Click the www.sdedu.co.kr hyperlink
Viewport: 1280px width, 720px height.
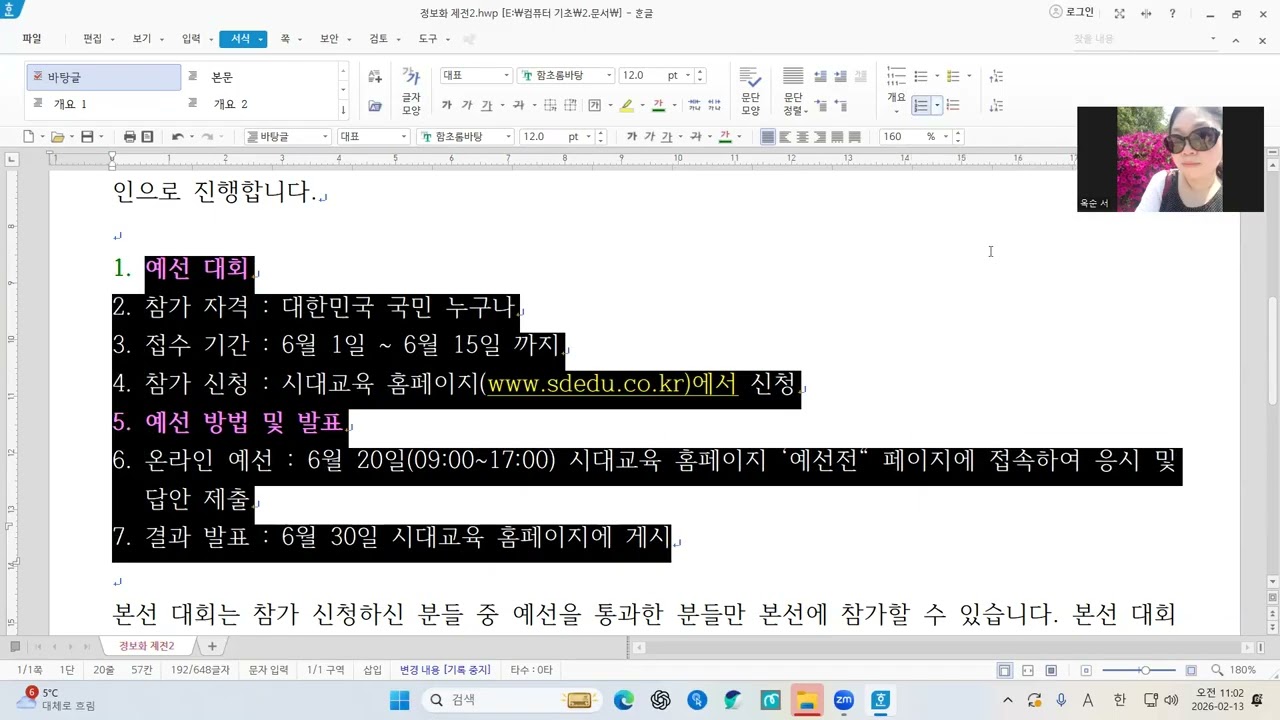click(613, 384)
